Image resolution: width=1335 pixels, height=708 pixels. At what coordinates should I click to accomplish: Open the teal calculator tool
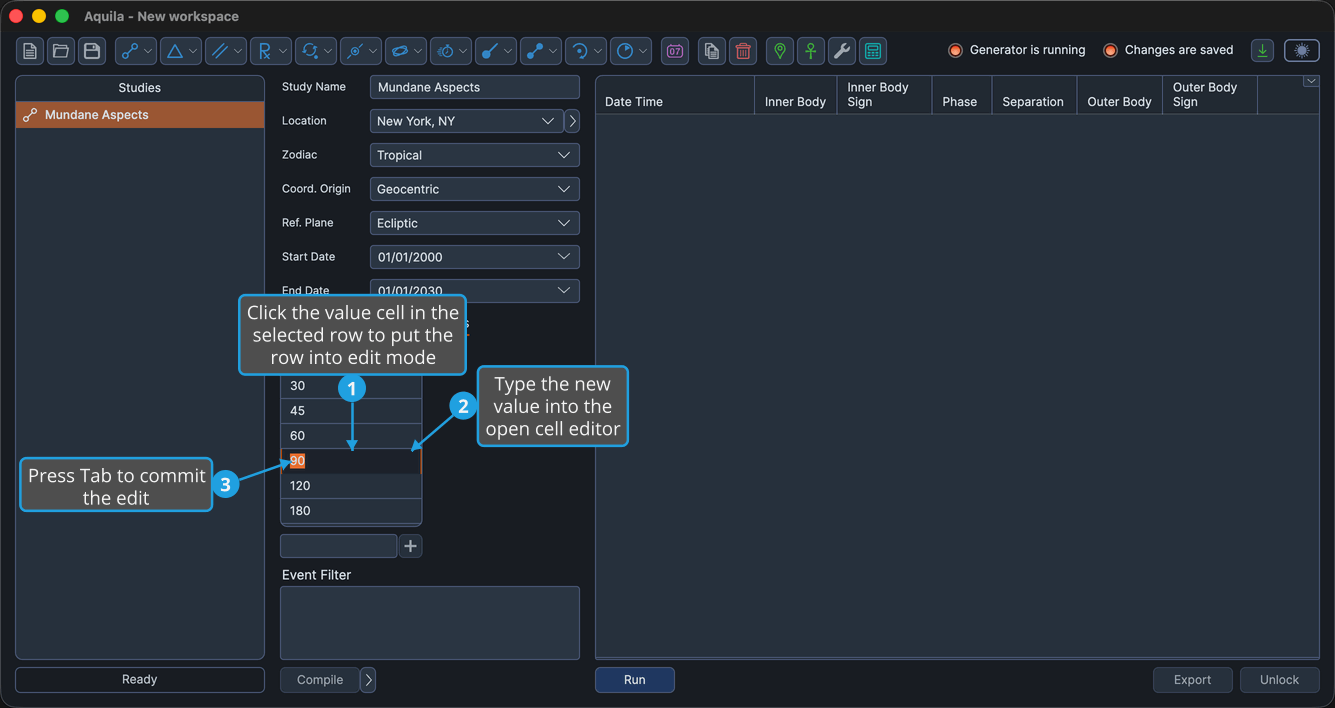(873, 51)
